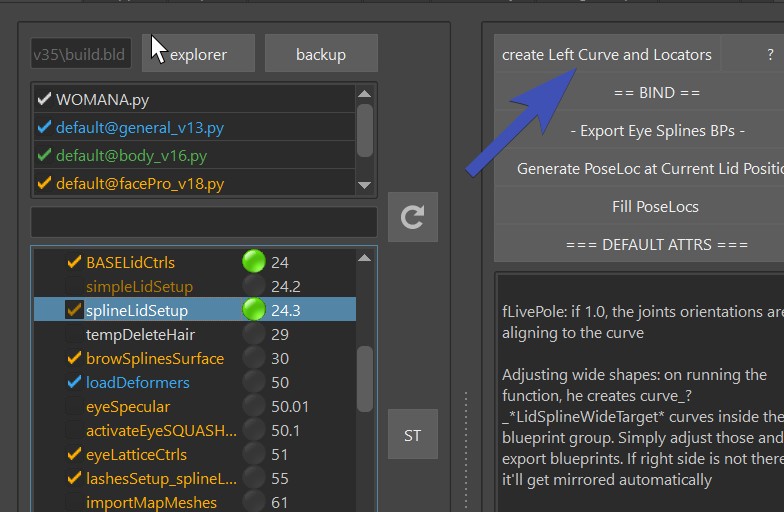The image size is (784, 512).
Task: Enable the eyeSpecular checkbox
Action: pos(74,406)
